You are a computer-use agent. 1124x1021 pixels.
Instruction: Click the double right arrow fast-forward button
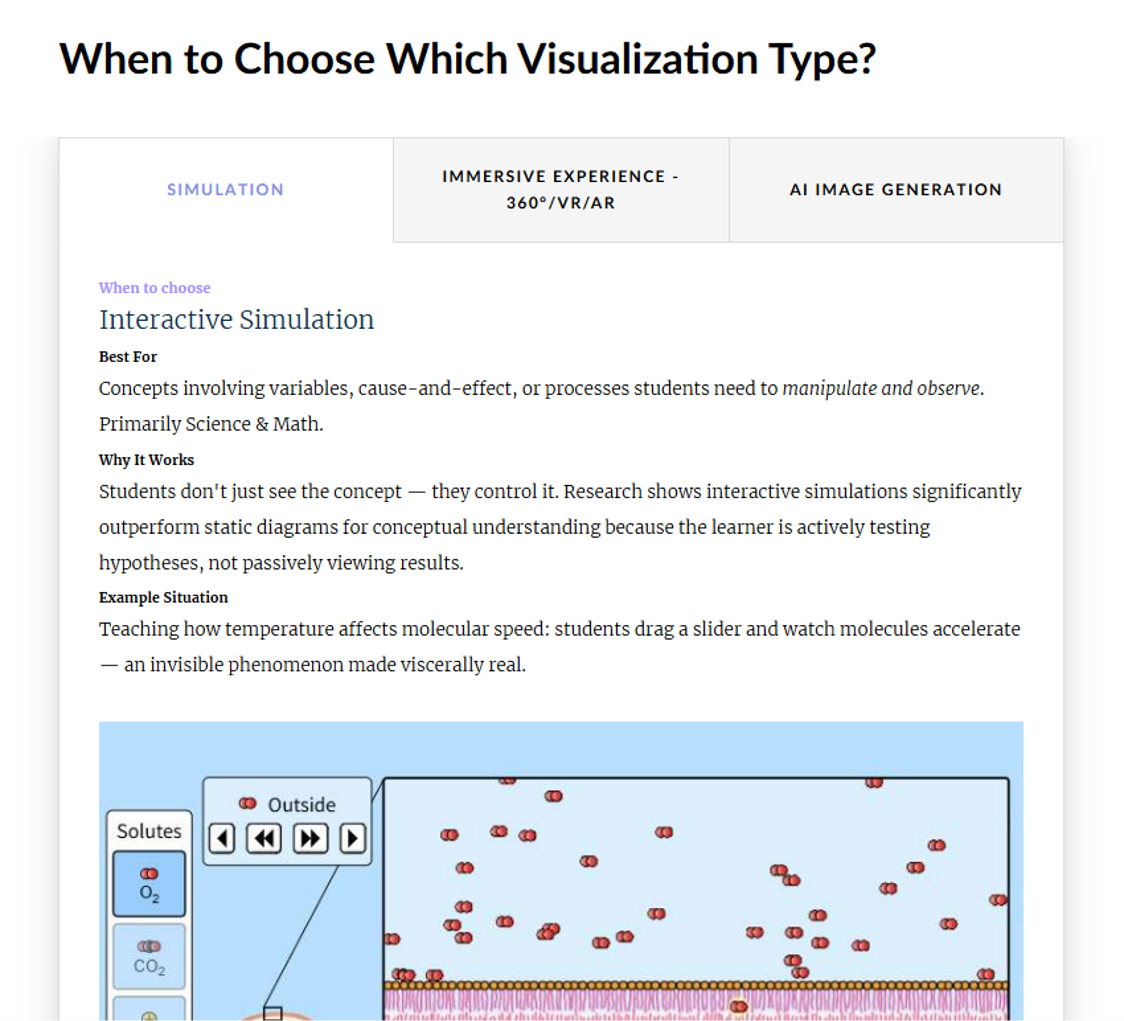coord(310,838)
